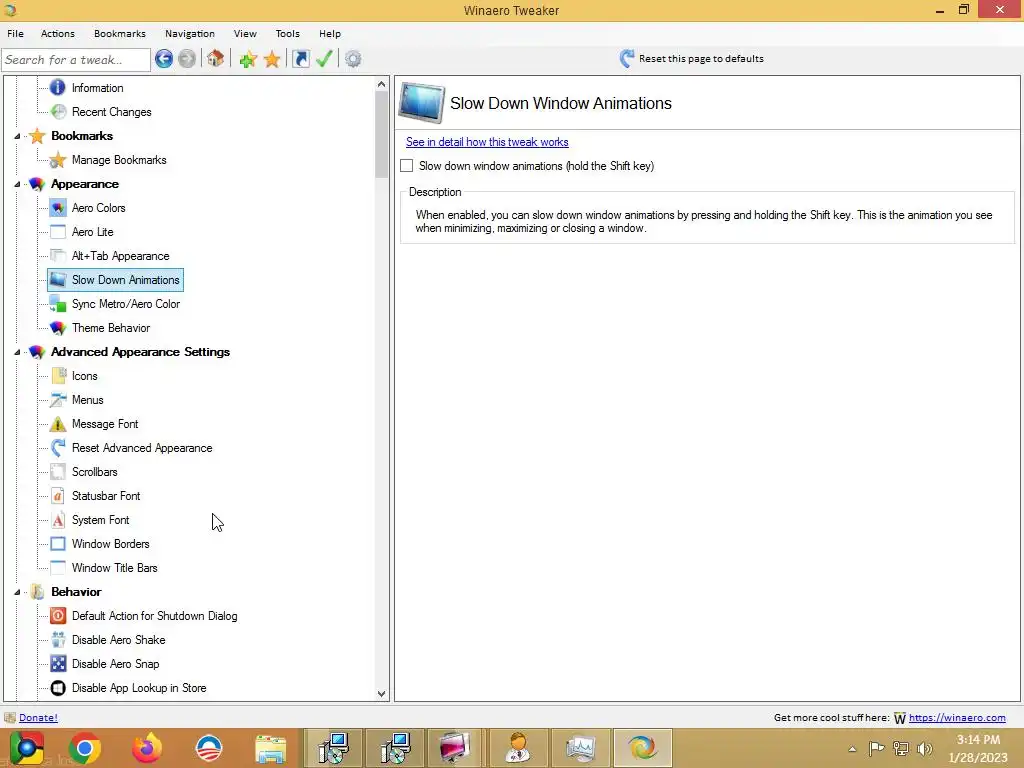Collapse the Appearance tree group
The height and width of the screenshot is (768, 1024).
click(18, 184)
